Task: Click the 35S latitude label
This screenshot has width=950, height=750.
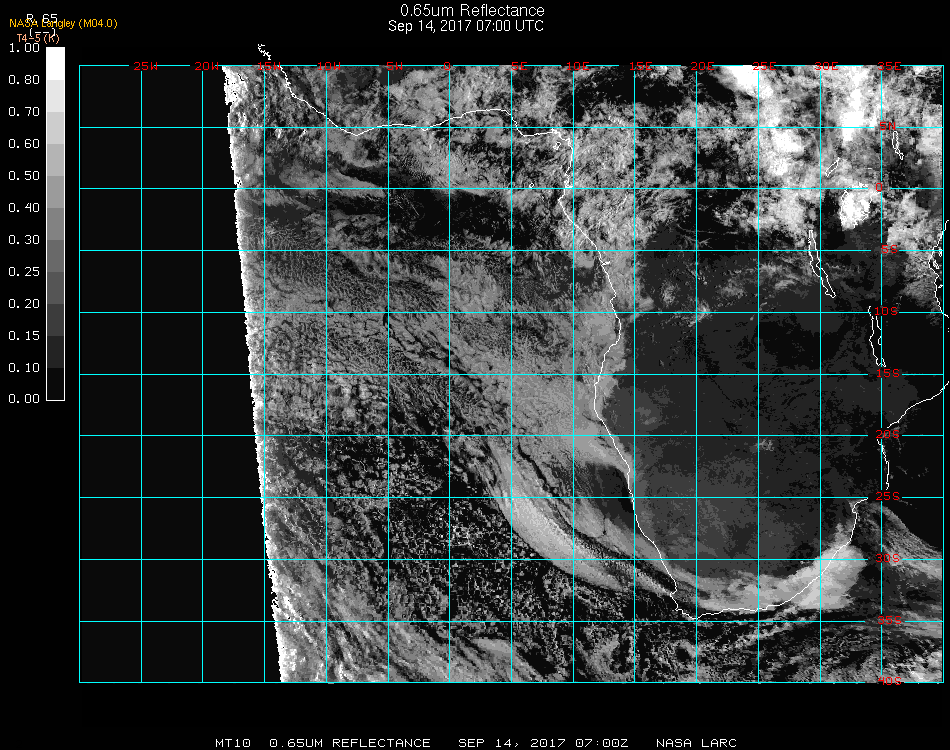Action: [887, 620]
